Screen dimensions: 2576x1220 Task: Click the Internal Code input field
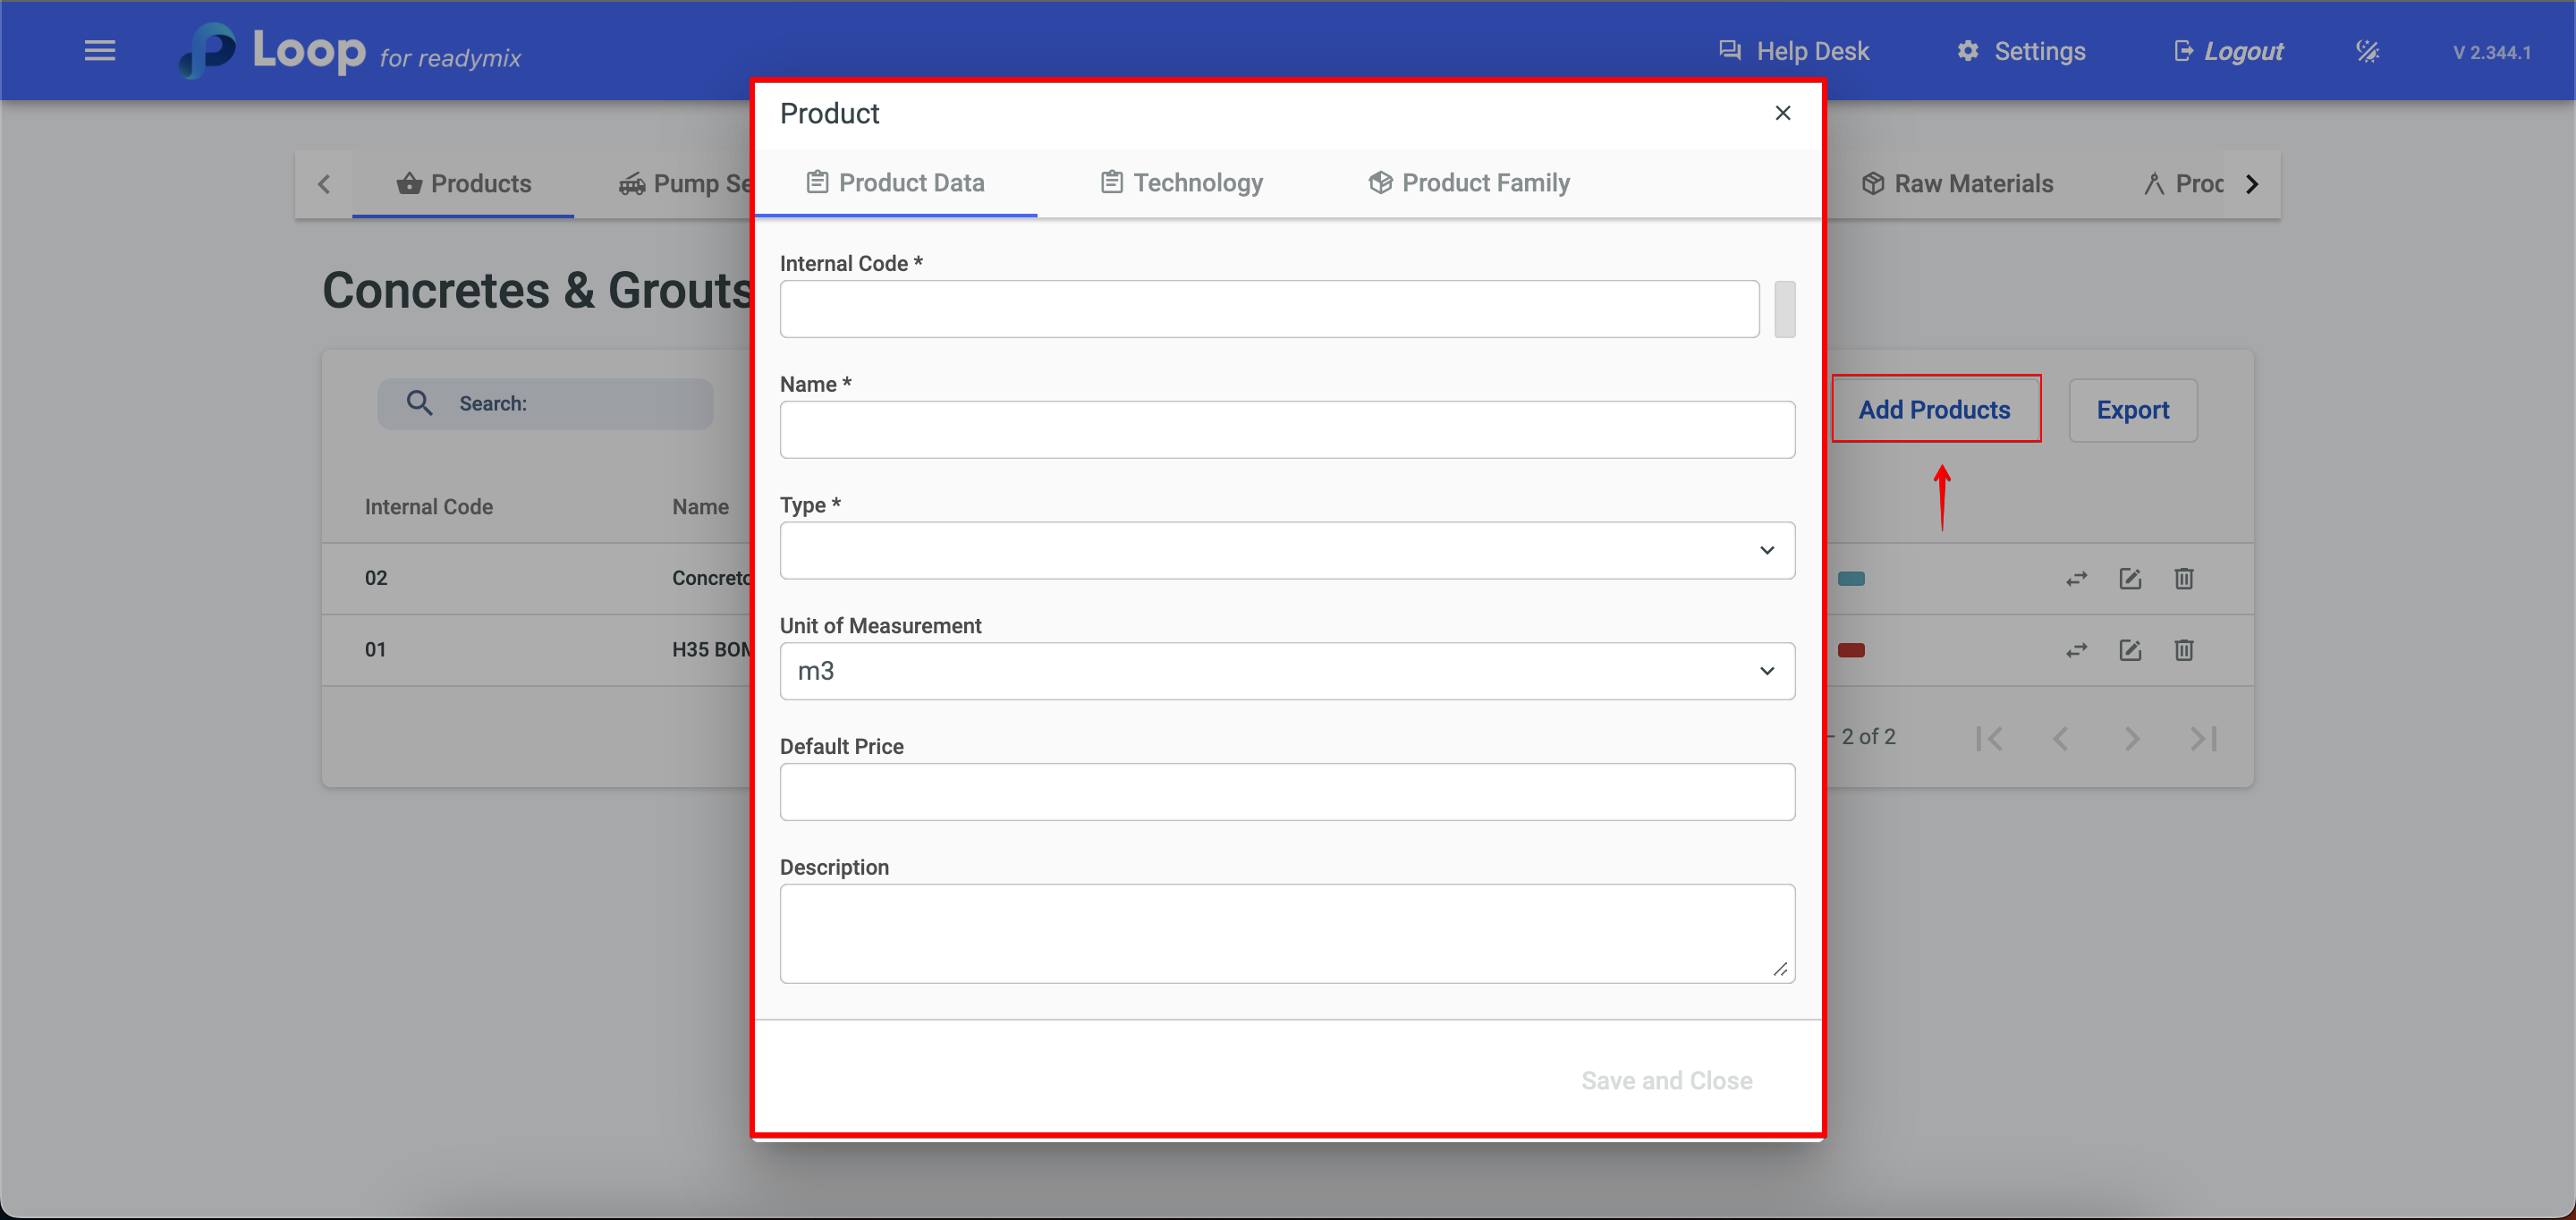(1268, 309)
